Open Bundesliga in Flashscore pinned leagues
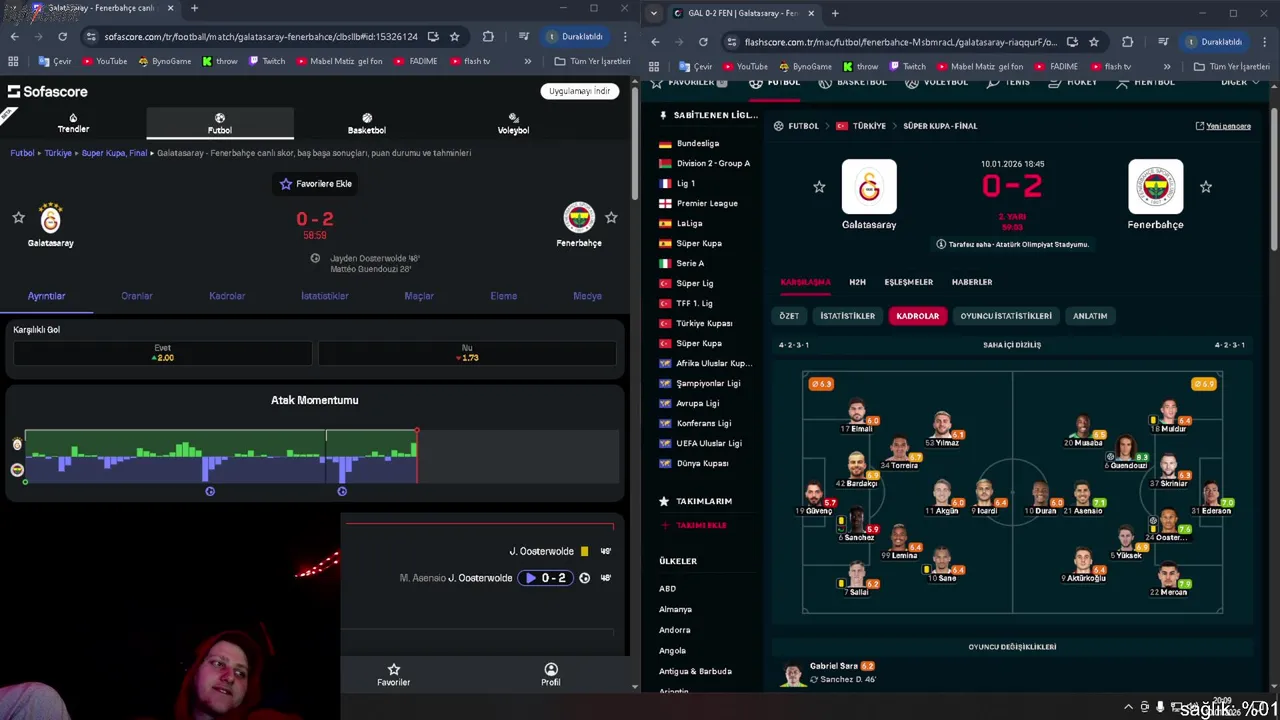The image size is (1280, 720). pyautogui.click(x=698, y=143)
